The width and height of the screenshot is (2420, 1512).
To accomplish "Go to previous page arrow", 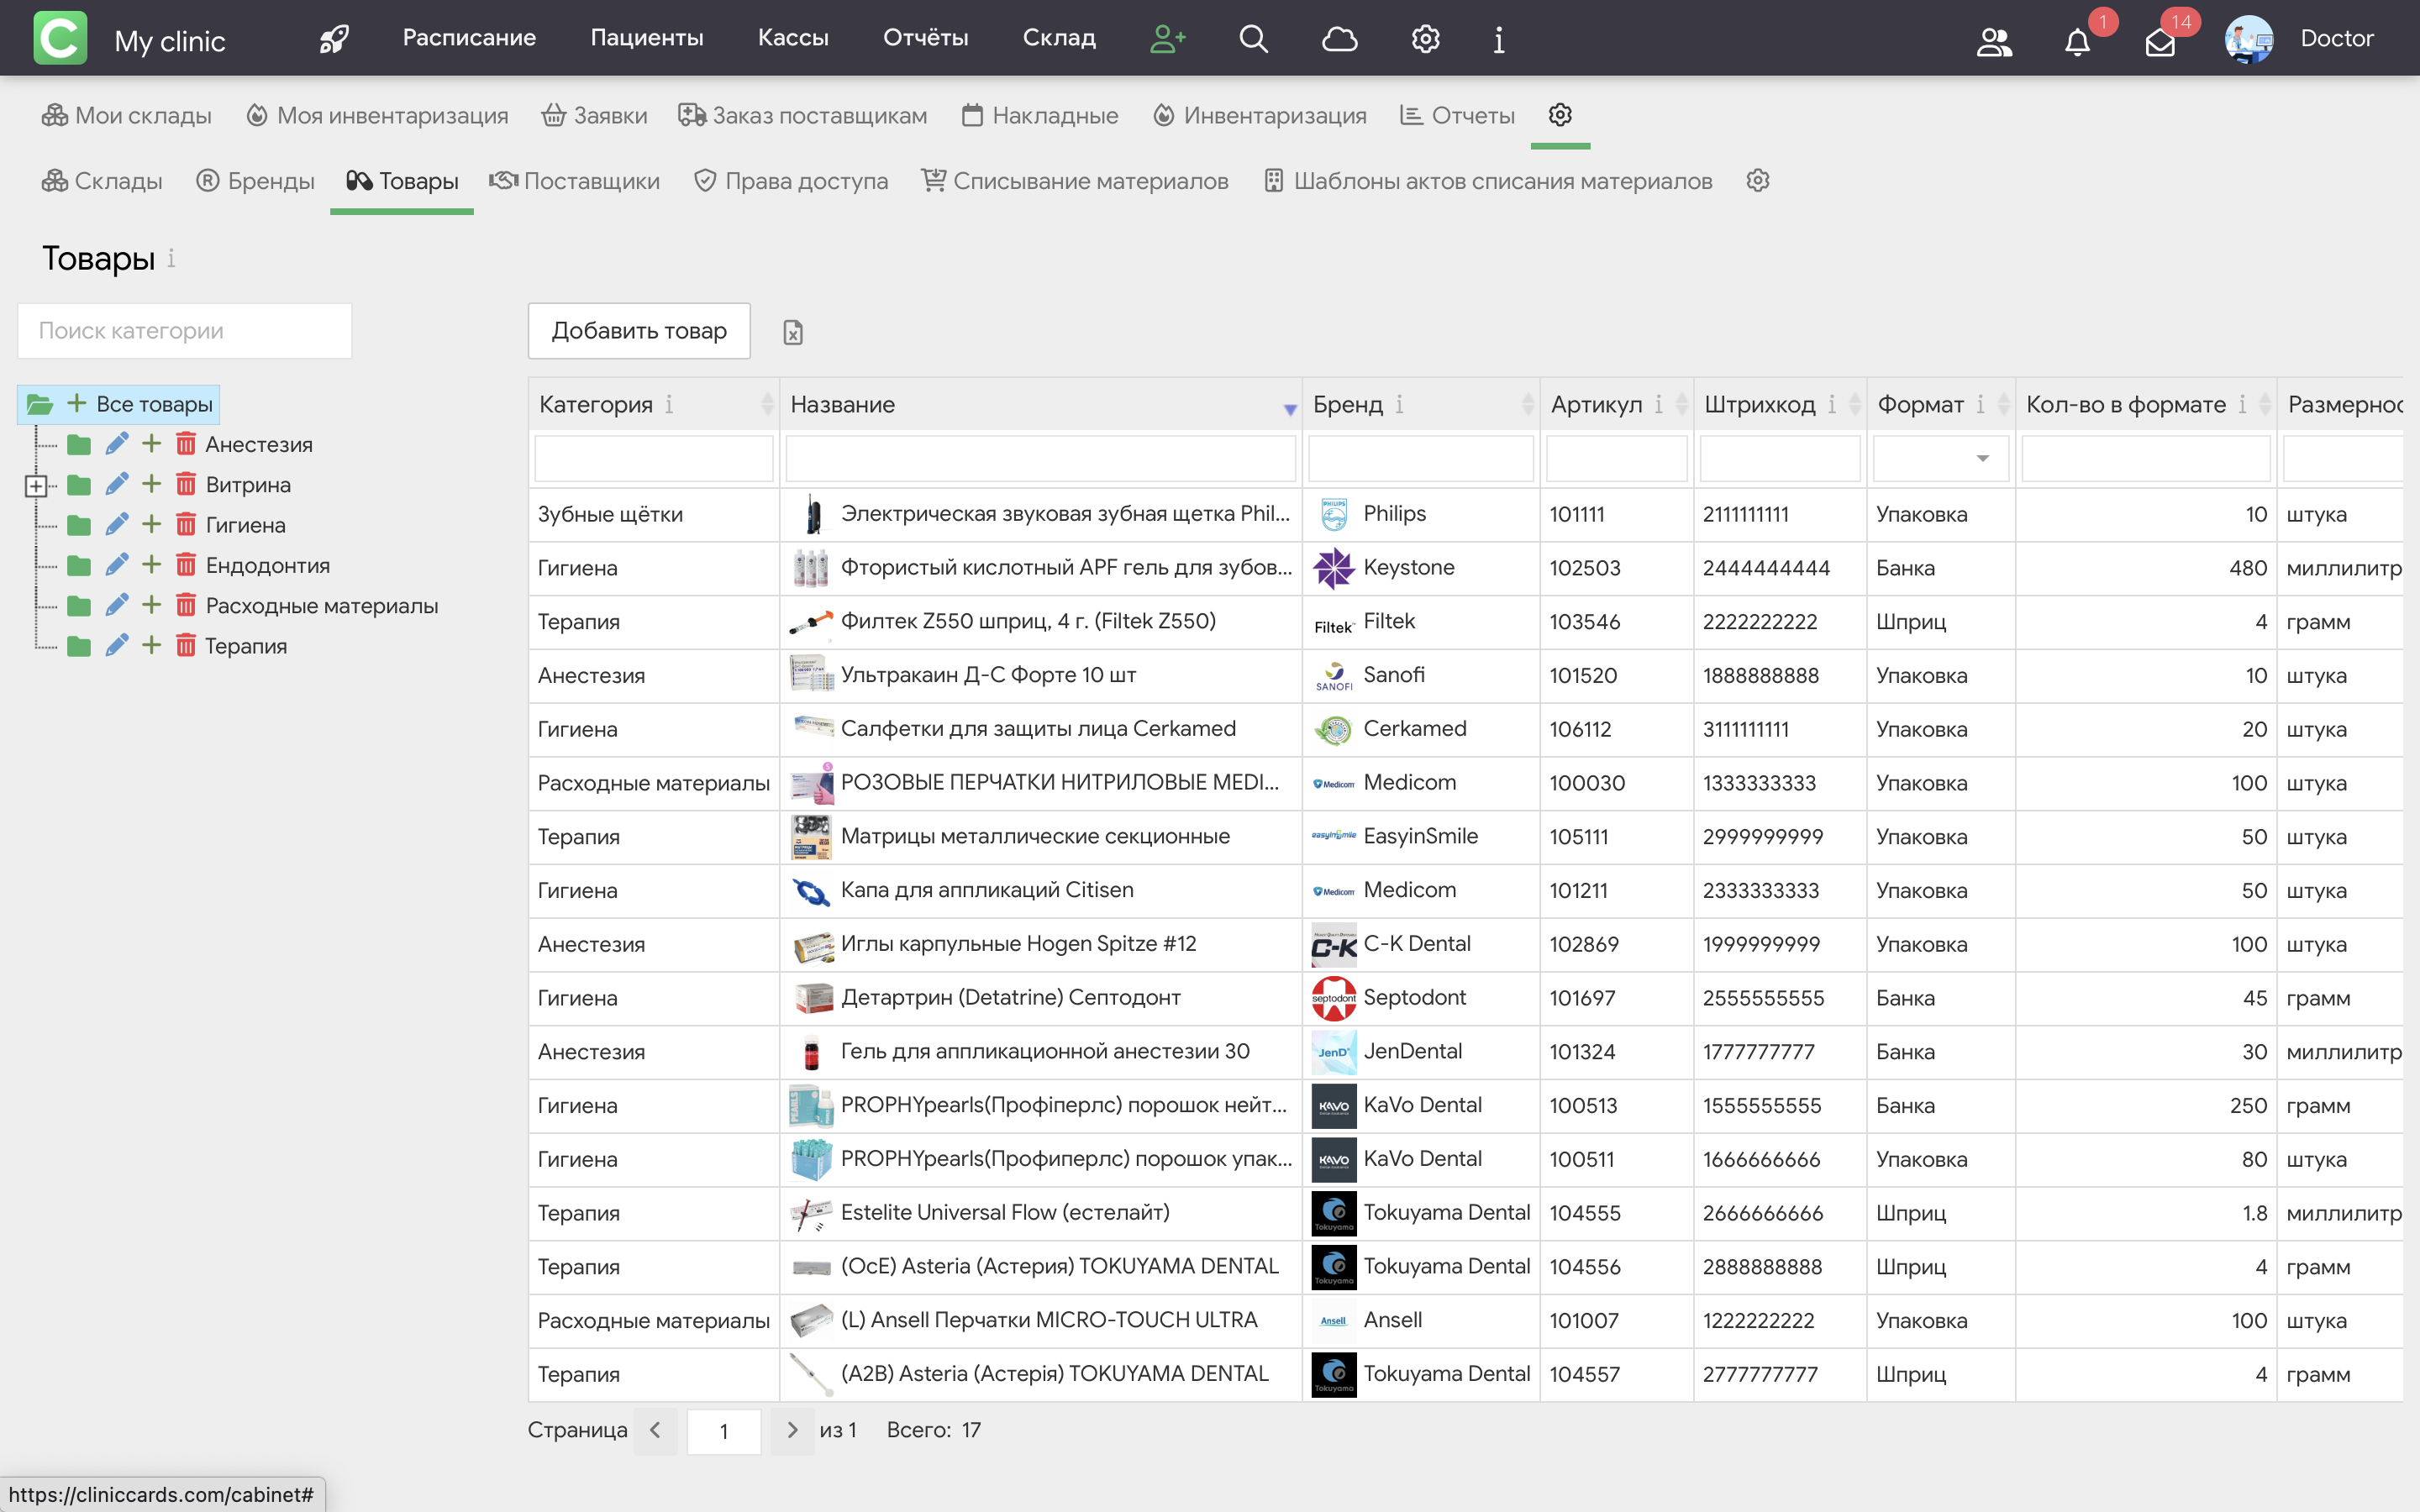I will (655, 1430).
